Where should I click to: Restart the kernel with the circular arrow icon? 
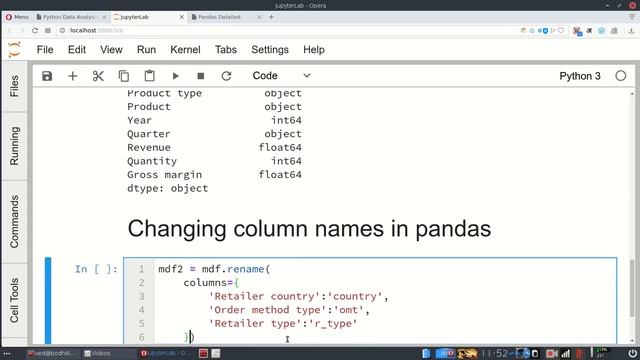click(226, 76)
